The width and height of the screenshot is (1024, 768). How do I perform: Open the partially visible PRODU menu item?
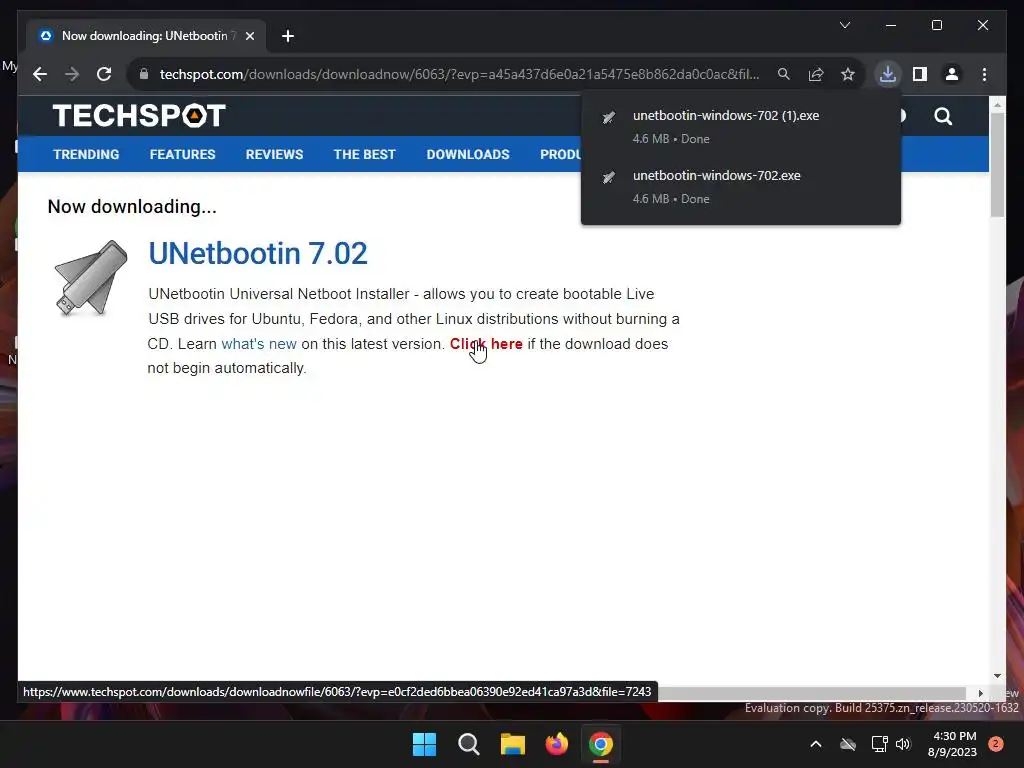(x=560, y=155)
